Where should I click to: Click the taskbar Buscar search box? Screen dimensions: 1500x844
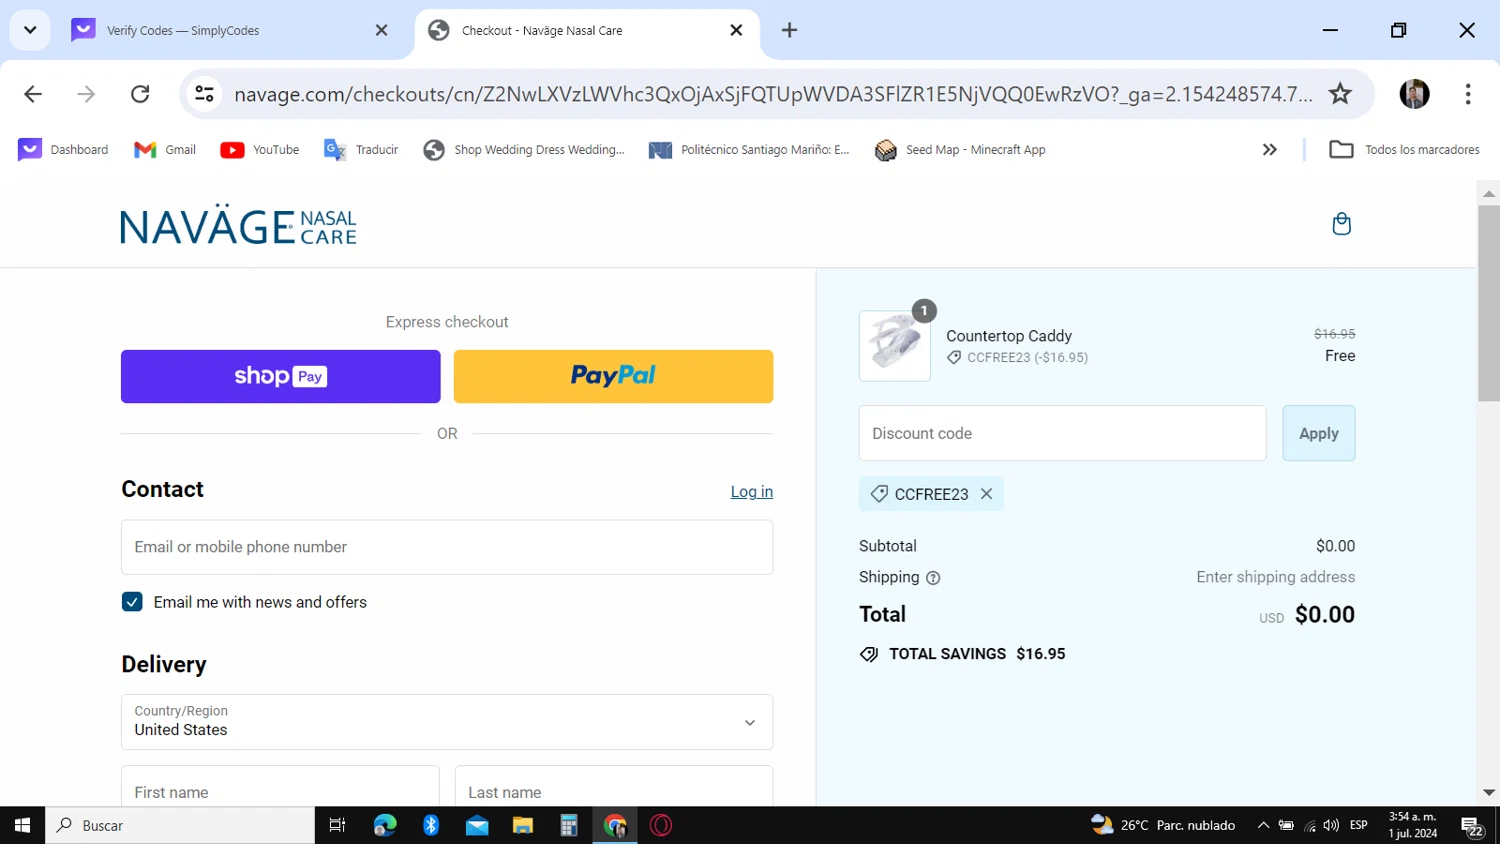tap(180, 826)
